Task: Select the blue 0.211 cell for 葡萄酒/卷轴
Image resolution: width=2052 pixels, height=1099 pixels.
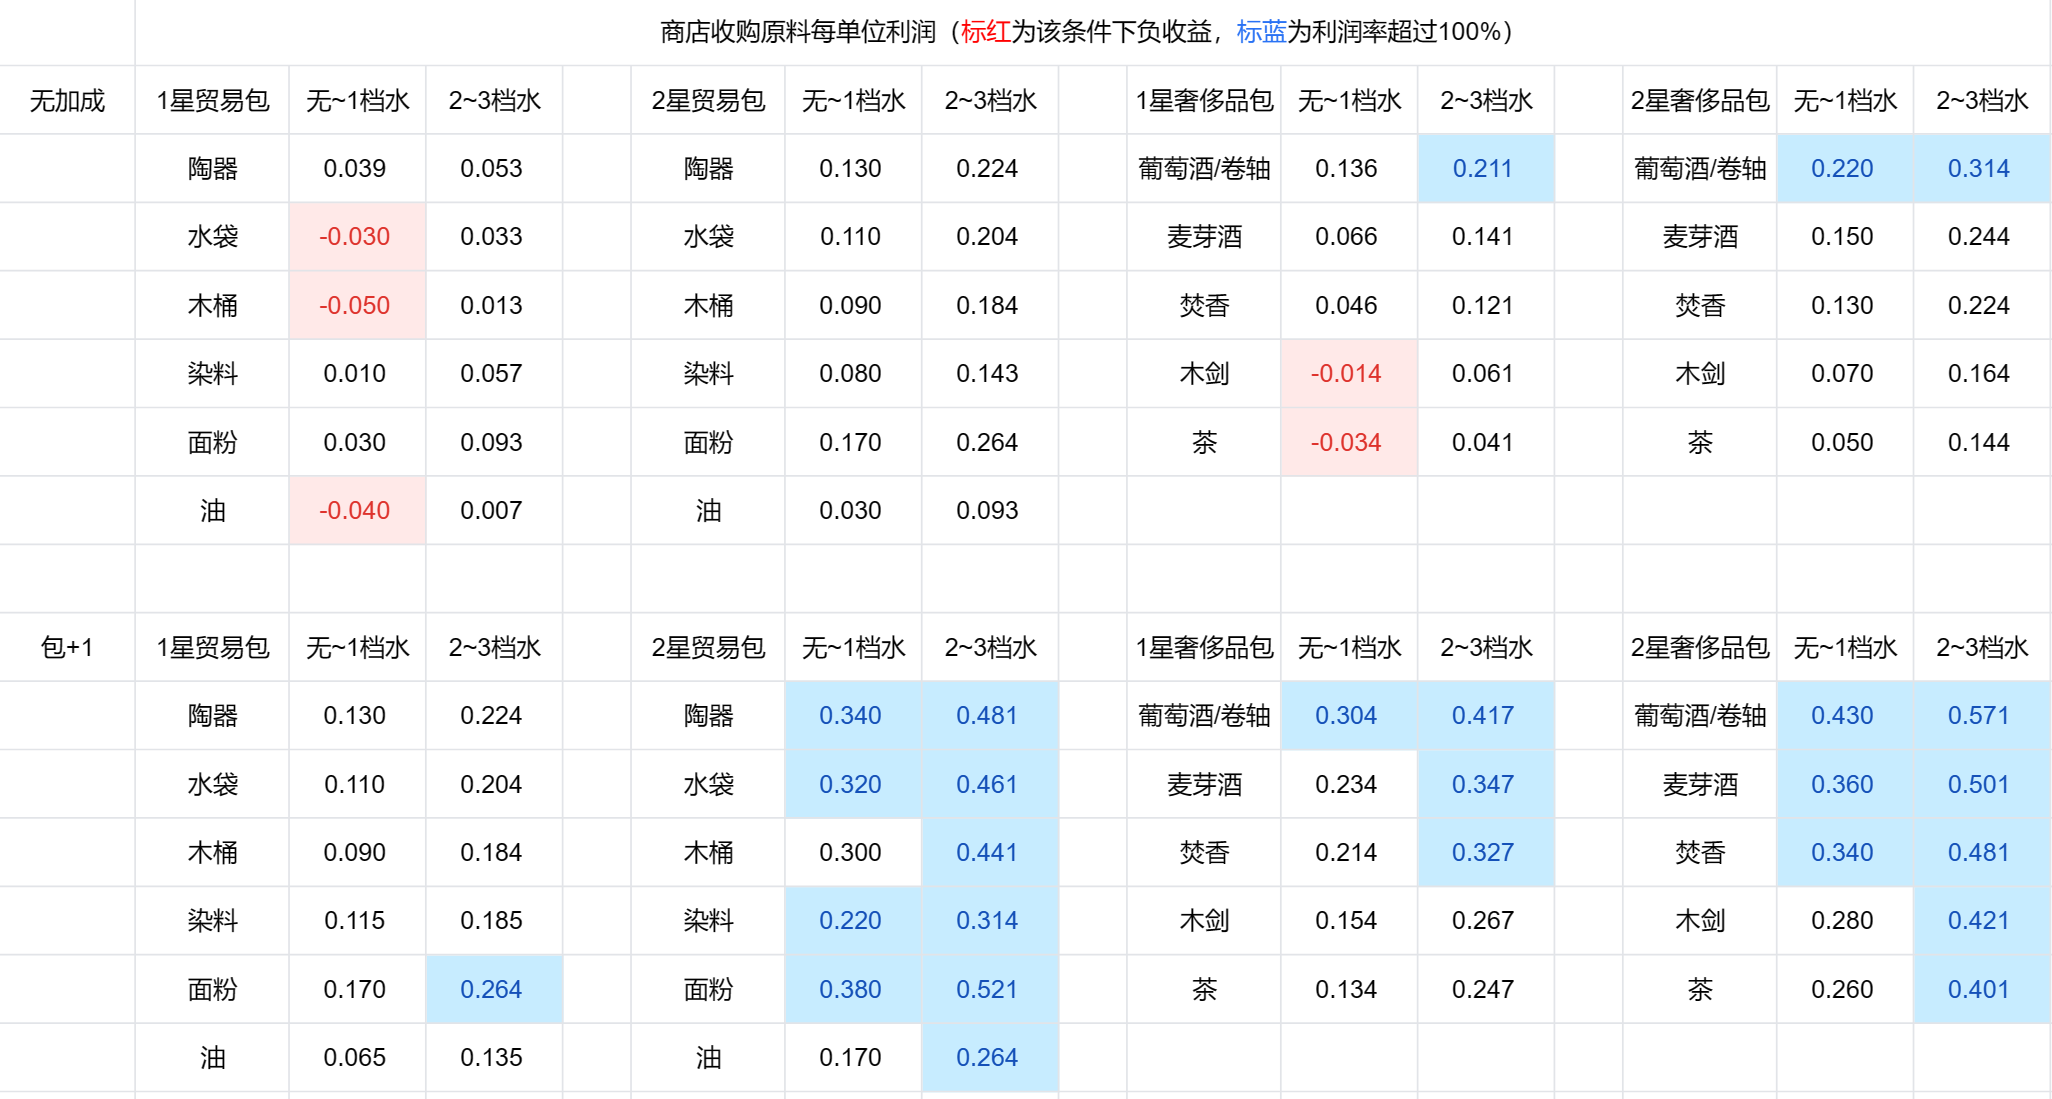Action: (1483, 169)
